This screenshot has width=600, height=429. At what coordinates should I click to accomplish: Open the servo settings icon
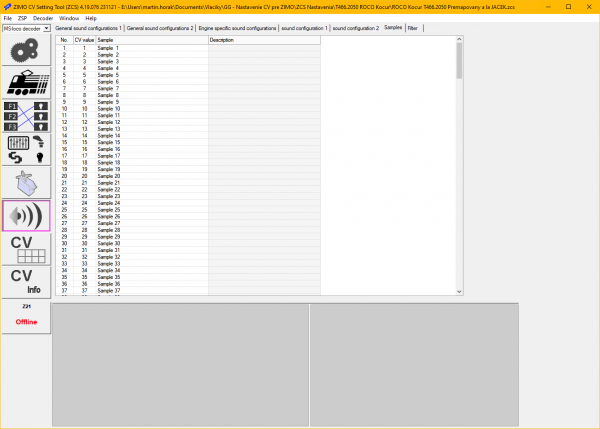coord(26,182)
